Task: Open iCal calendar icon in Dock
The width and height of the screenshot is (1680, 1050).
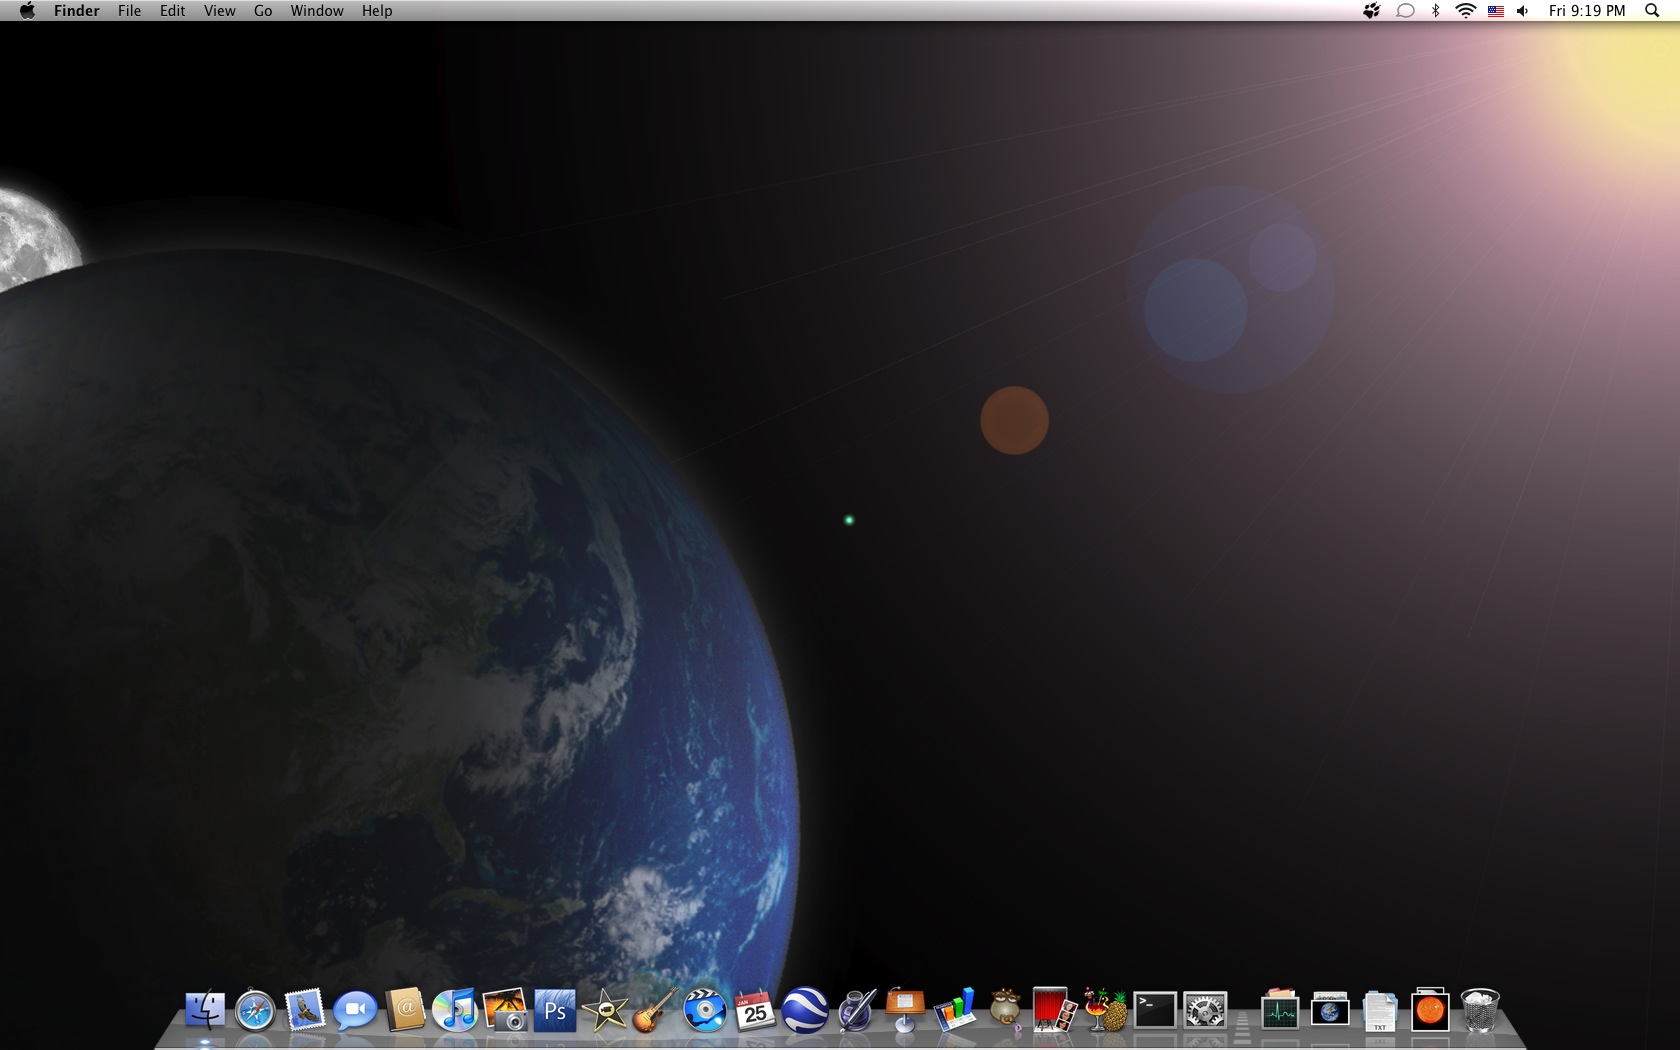Action: pyautogui.click(x=755, y=1010)
